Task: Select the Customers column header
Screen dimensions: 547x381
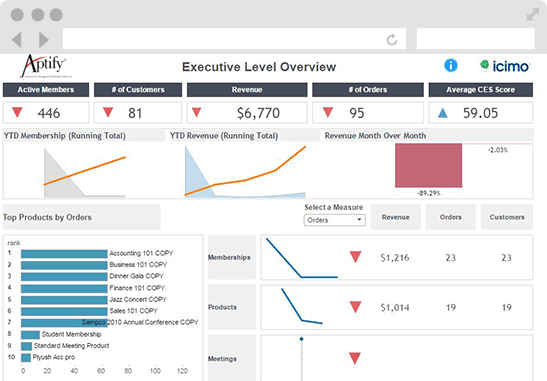Action: pos(507,217)
